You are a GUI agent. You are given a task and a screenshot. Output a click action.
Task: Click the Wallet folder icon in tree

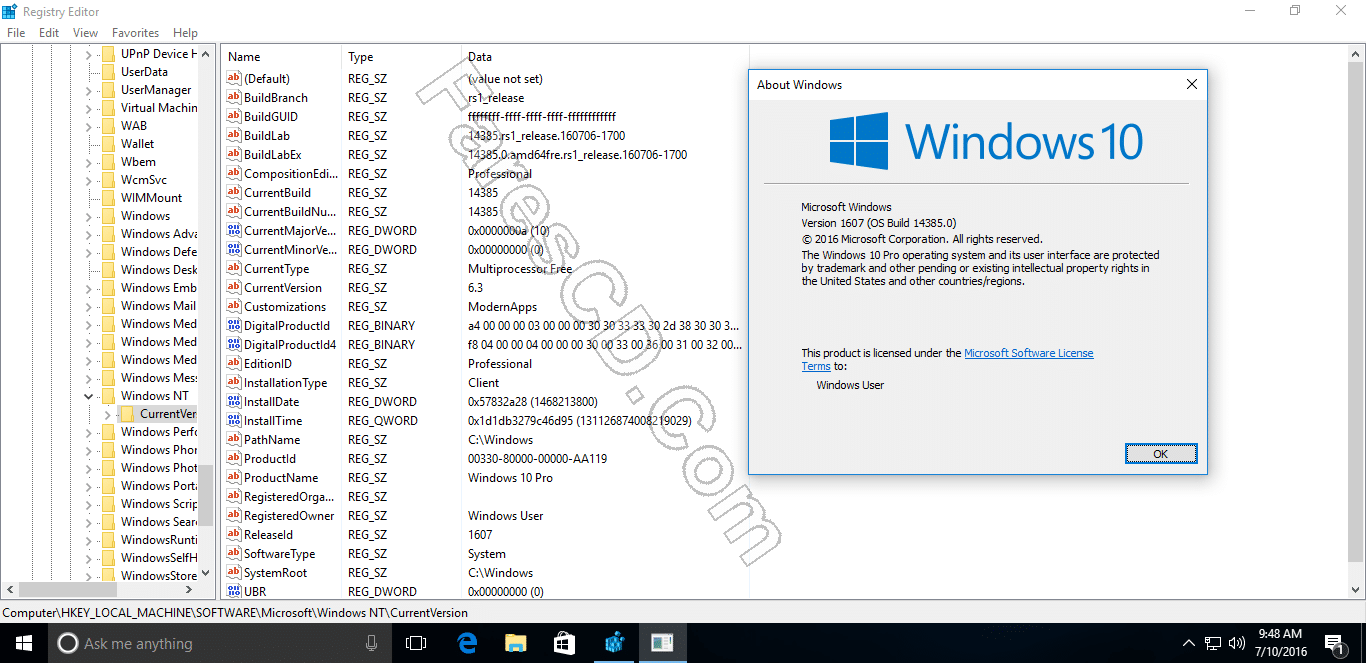coord(108,144)
